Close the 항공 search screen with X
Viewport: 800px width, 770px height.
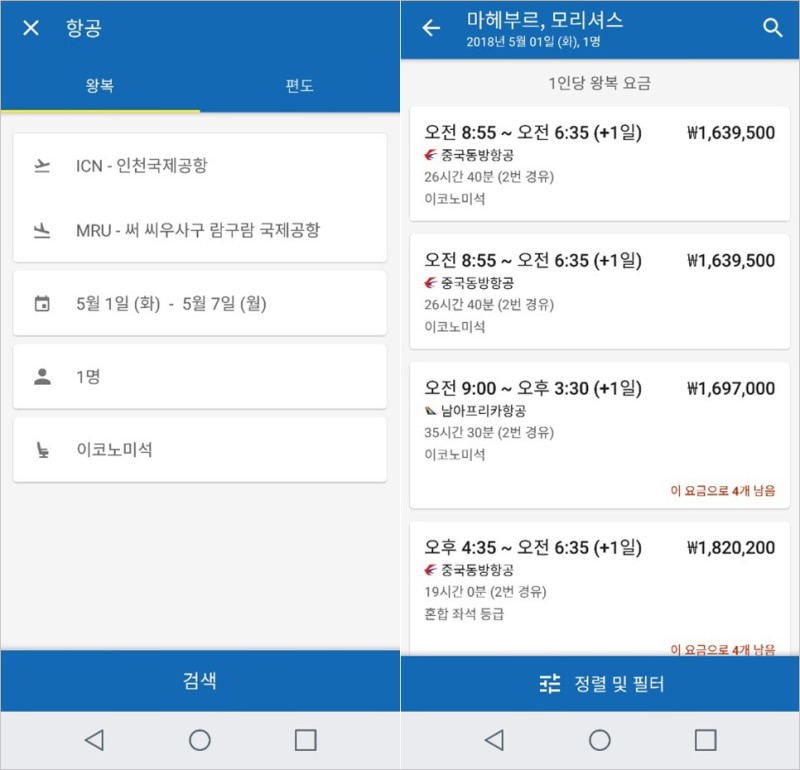point(31,28)
